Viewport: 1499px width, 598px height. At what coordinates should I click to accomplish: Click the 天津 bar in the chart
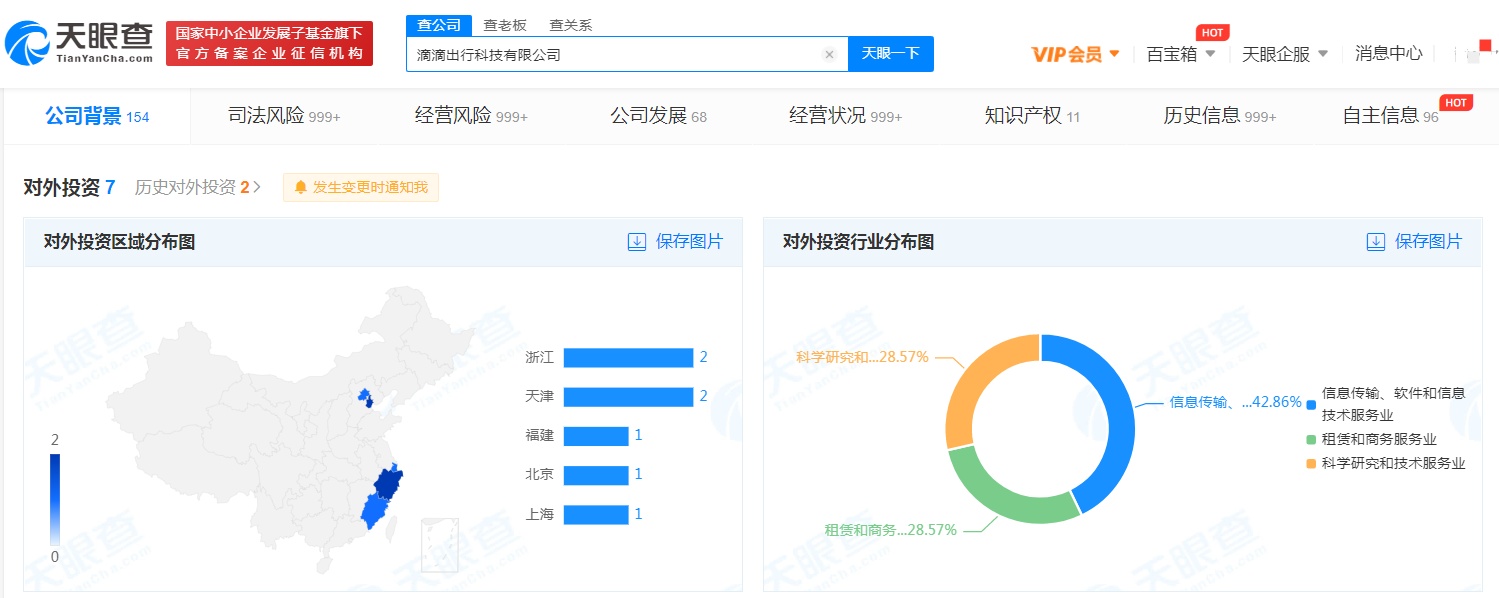(628, 397)
